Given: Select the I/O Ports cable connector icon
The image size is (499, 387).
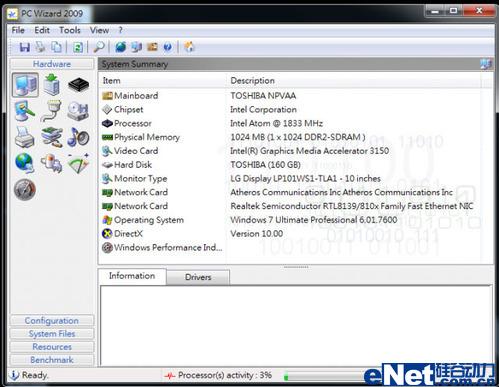Looking at the screenshot, I should coord(52,111).
